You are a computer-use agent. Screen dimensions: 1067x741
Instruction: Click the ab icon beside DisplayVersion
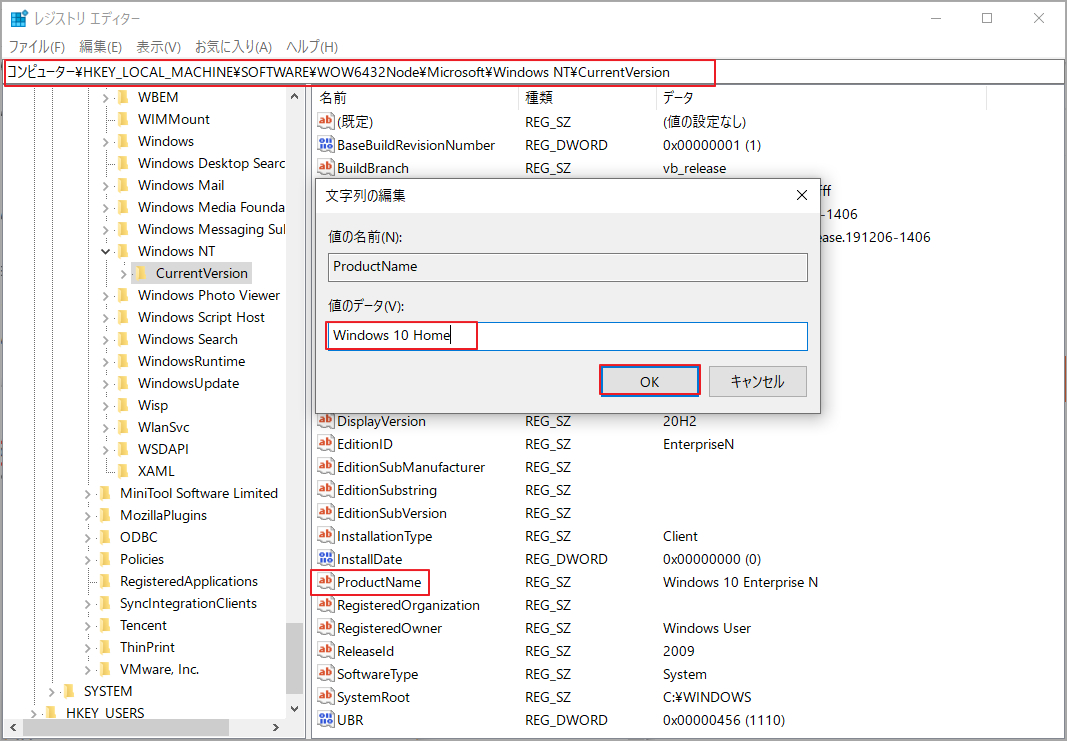(x=325, y=421)
